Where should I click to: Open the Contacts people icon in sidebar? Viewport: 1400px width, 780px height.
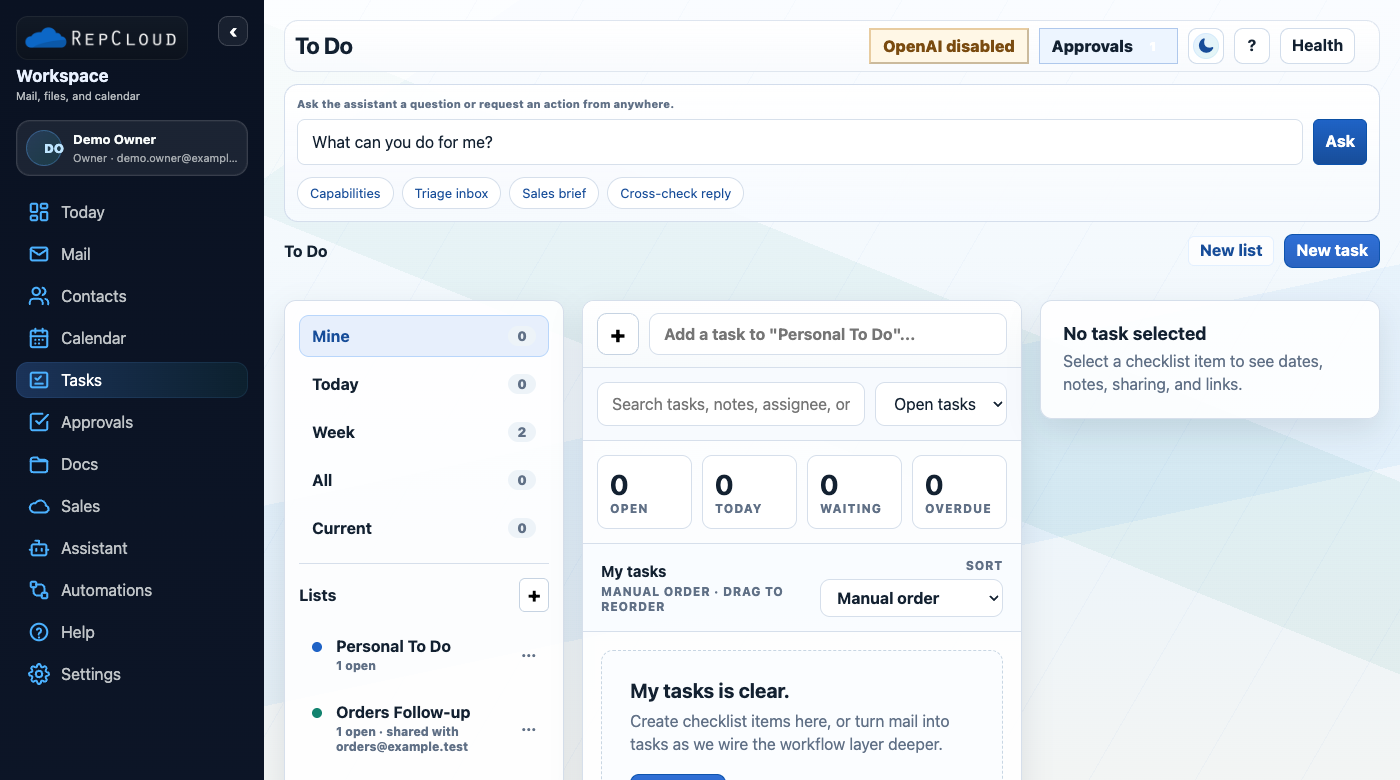pos(39,296)
